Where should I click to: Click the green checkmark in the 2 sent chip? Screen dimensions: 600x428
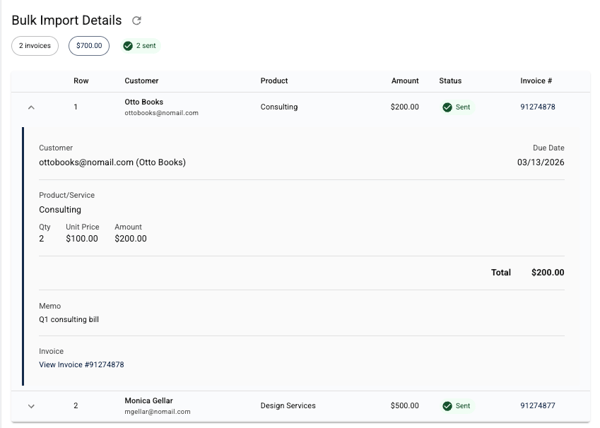tap(128, 46)
